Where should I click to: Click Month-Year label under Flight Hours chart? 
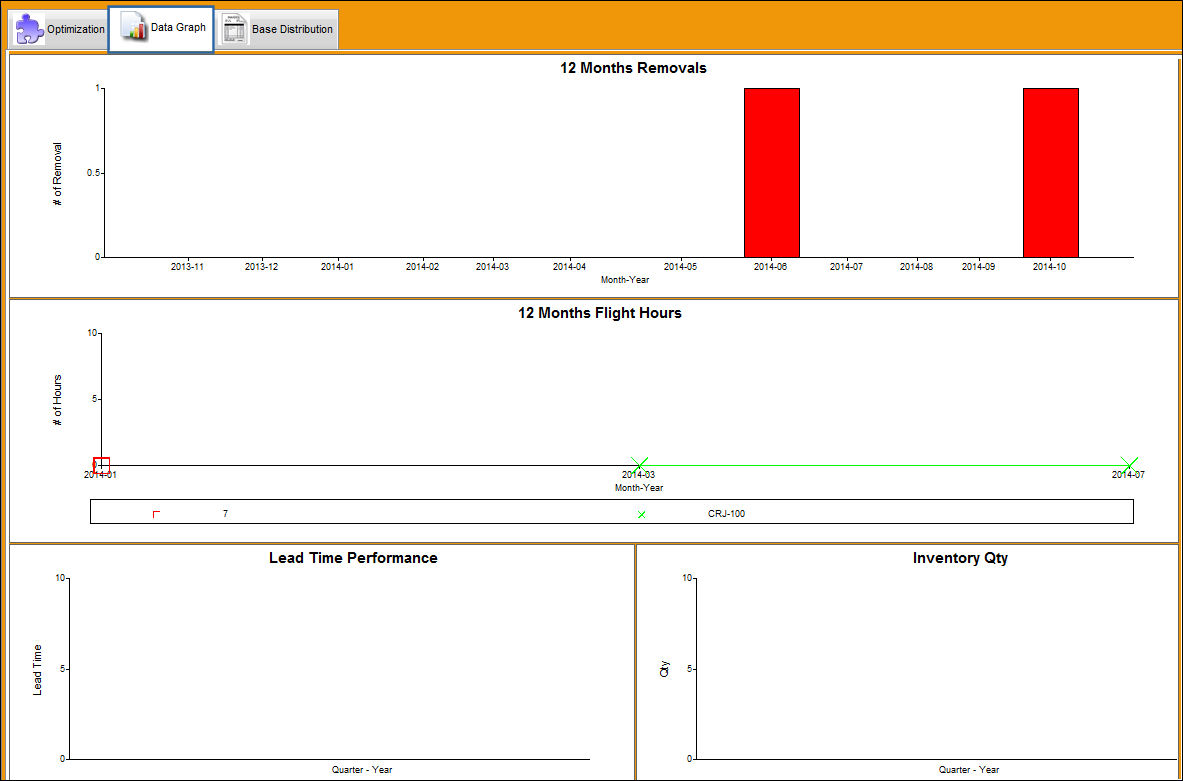click(x=639, y=487)
